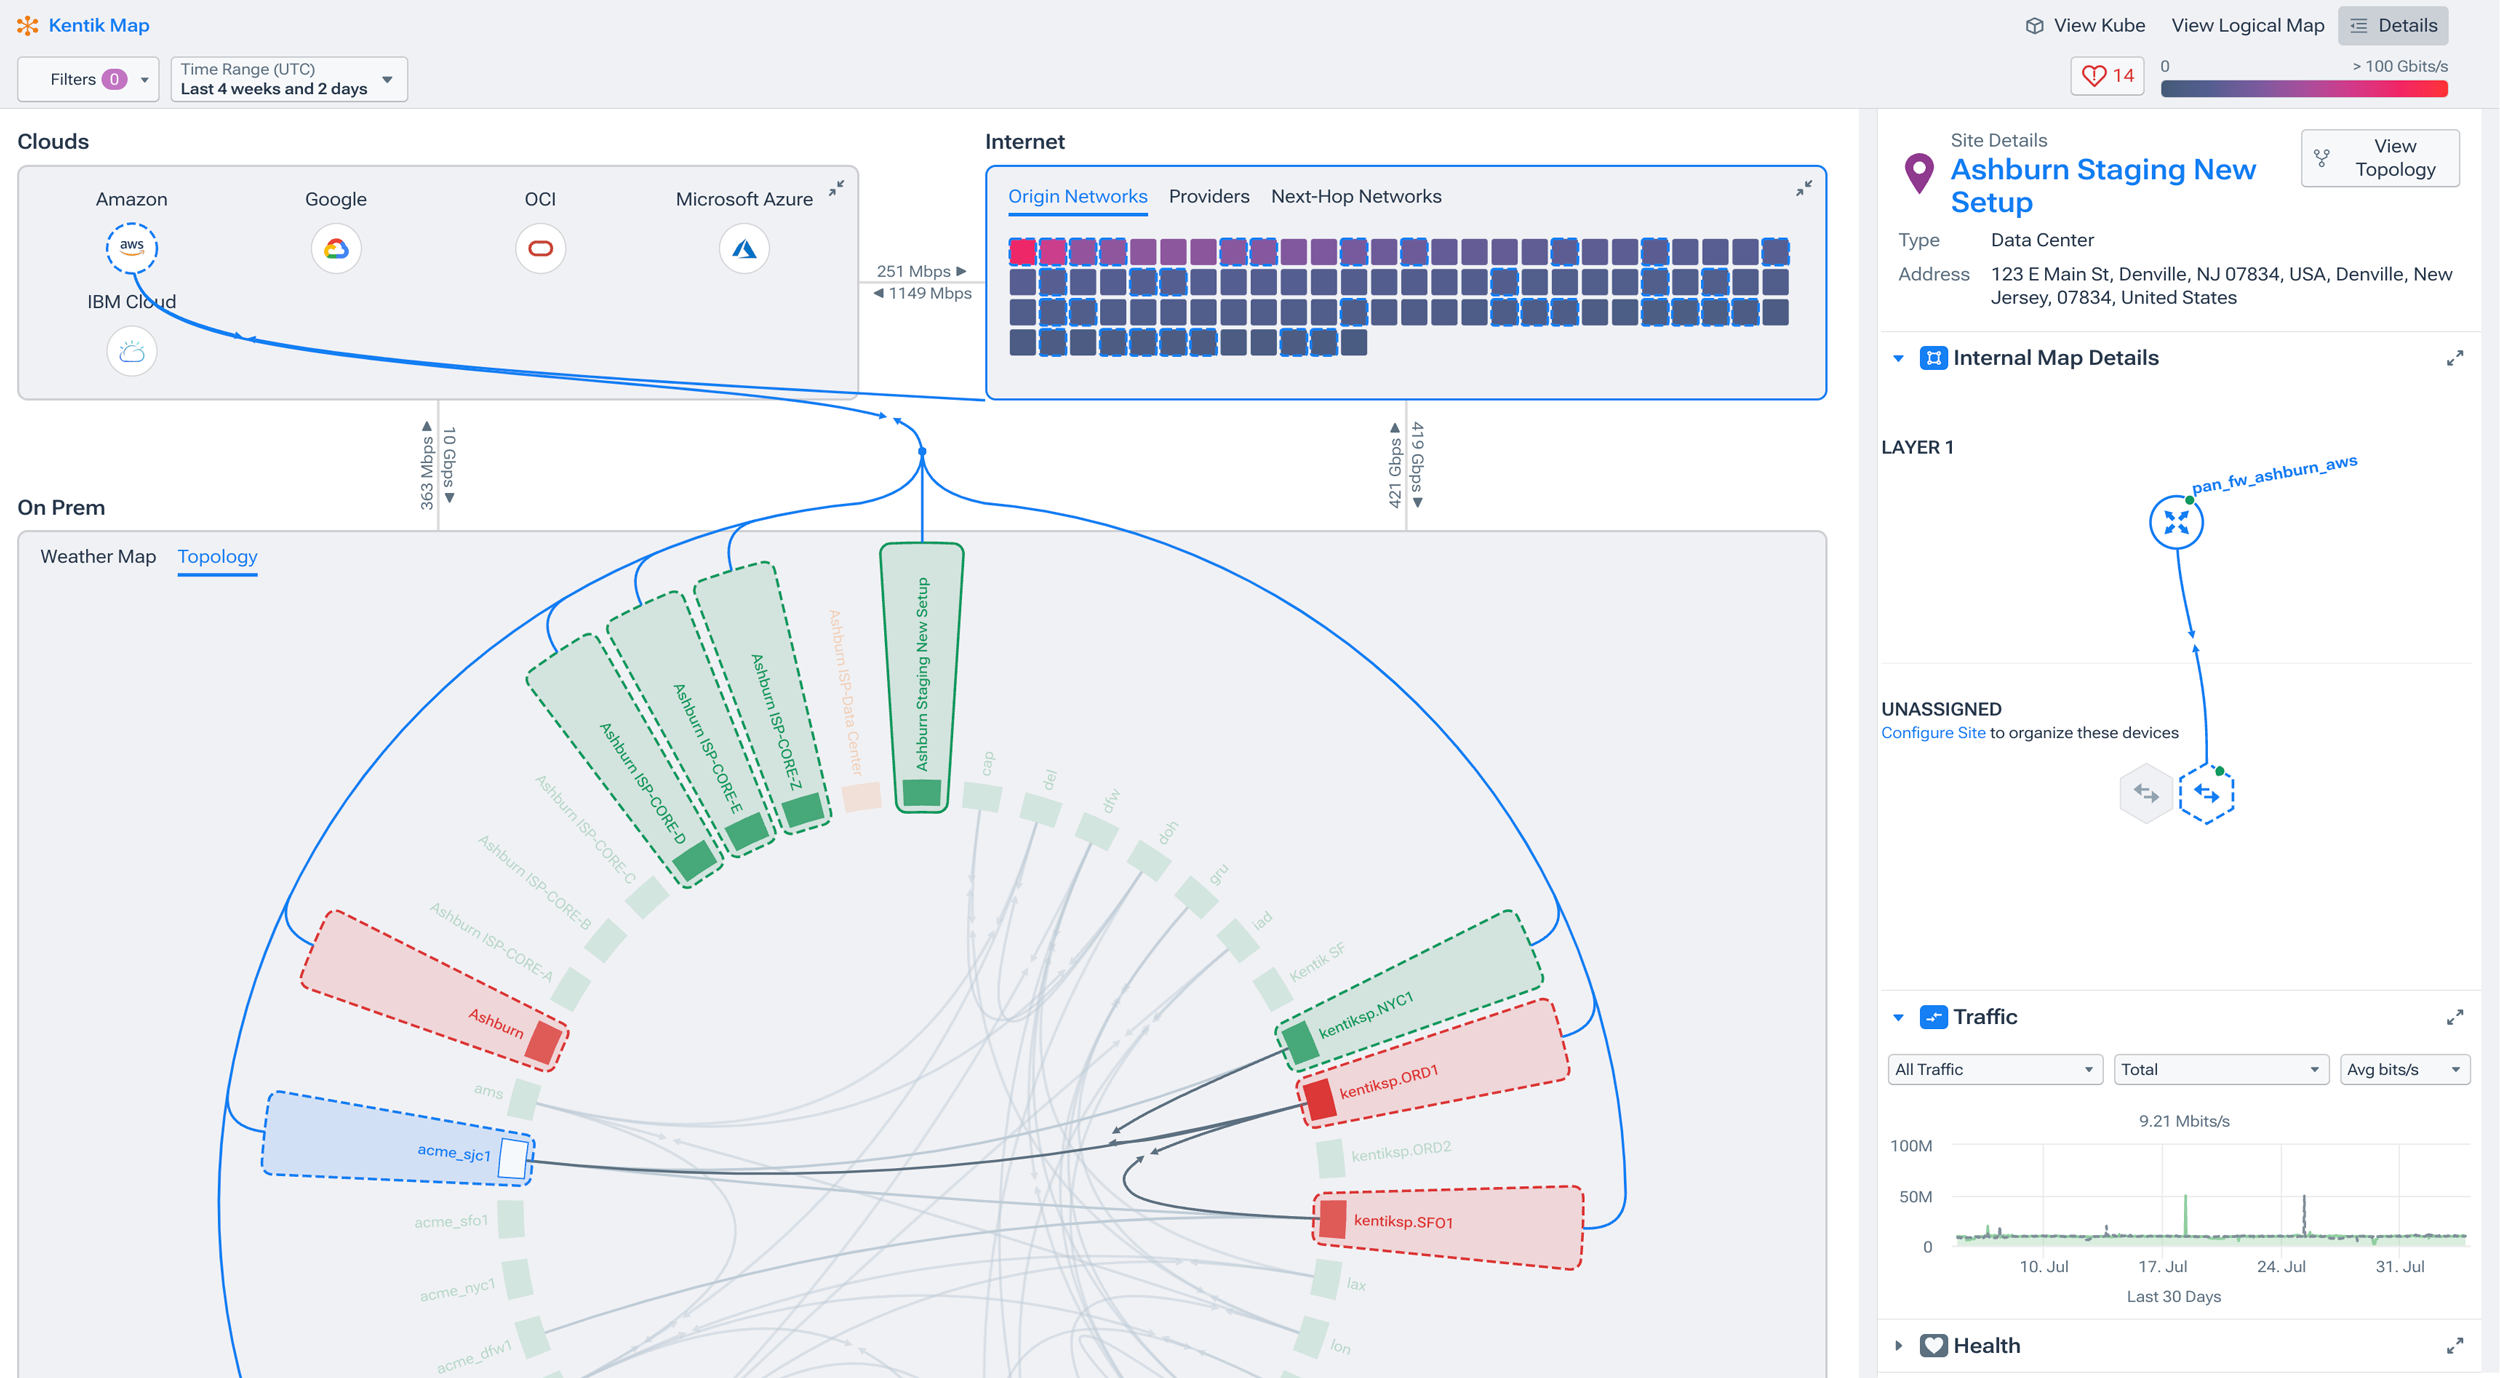Click the Google Cloud icon
2500x1378 pixels.
coord(336,248)
